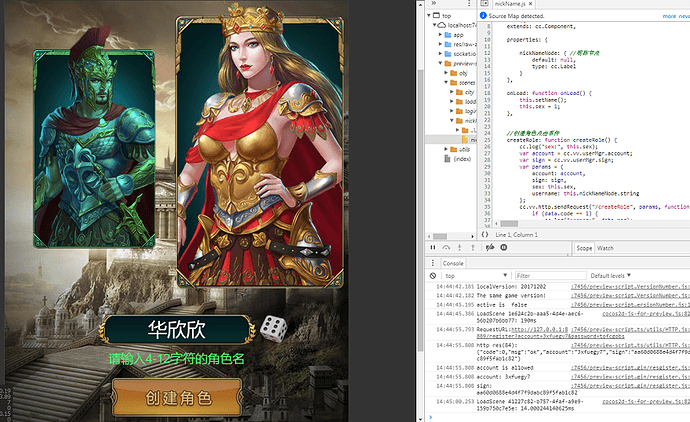Collapse the top frame tree node
690x422 pixels.
[x=429, y=15]
